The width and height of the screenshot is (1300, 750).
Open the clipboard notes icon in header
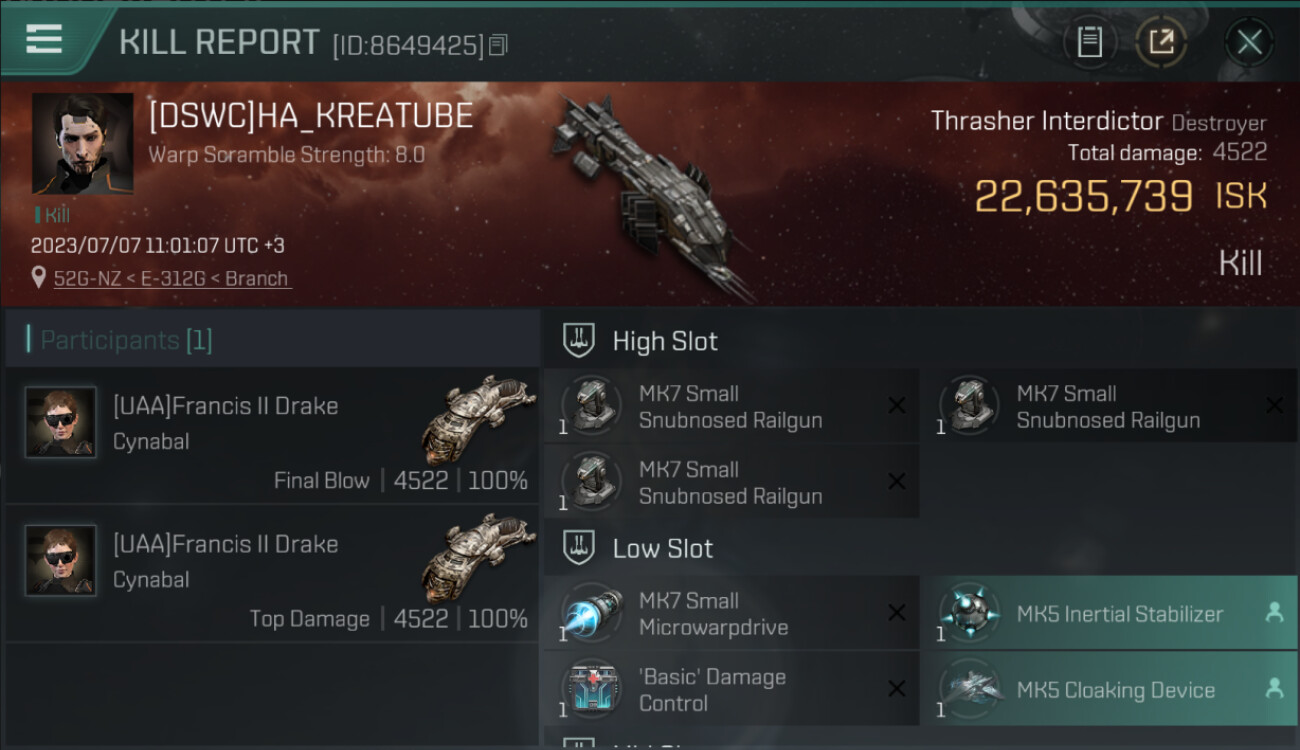coord(1089,42)
